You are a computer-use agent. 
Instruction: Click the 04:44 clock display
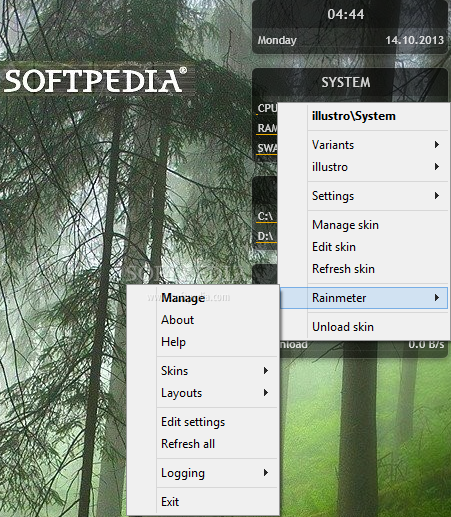[x=346, y=14]
